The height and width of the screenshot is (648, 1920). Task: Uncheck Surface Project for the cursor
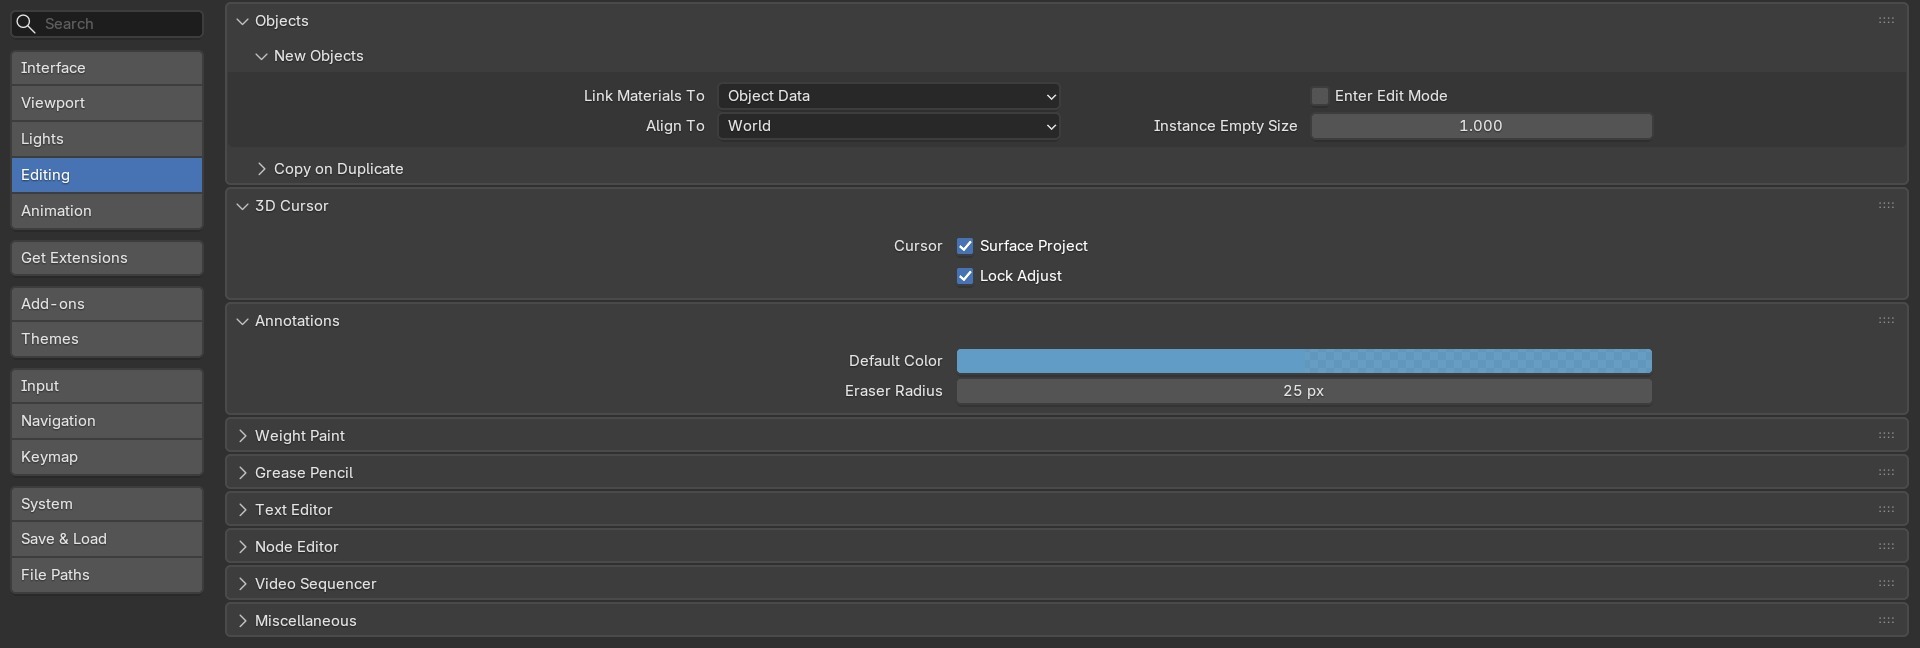coord(965,246)
